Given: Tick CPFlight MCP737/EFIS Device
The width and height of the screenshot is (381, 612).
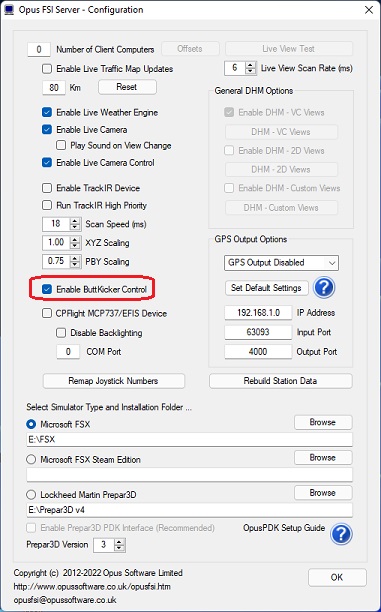Looking at the screenshot, I should [47, 313].
